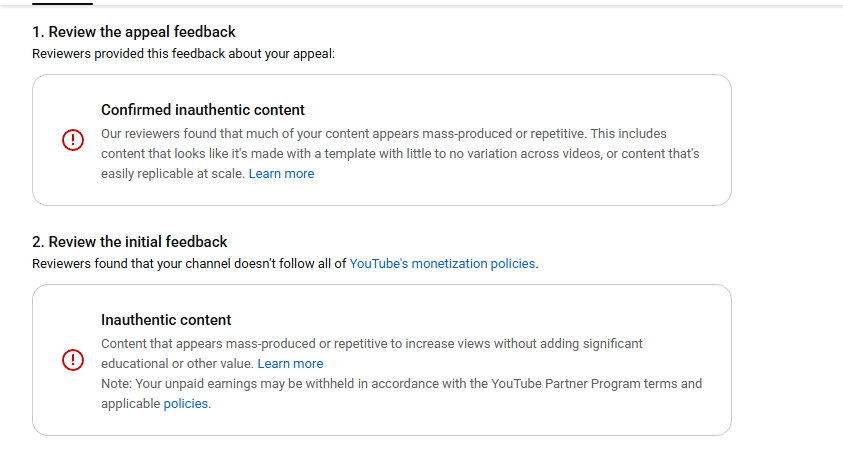Click the warning icon beside Confirmed inauthentic content
The width and height of the screenshot is (843, 463).
point(73,141)
